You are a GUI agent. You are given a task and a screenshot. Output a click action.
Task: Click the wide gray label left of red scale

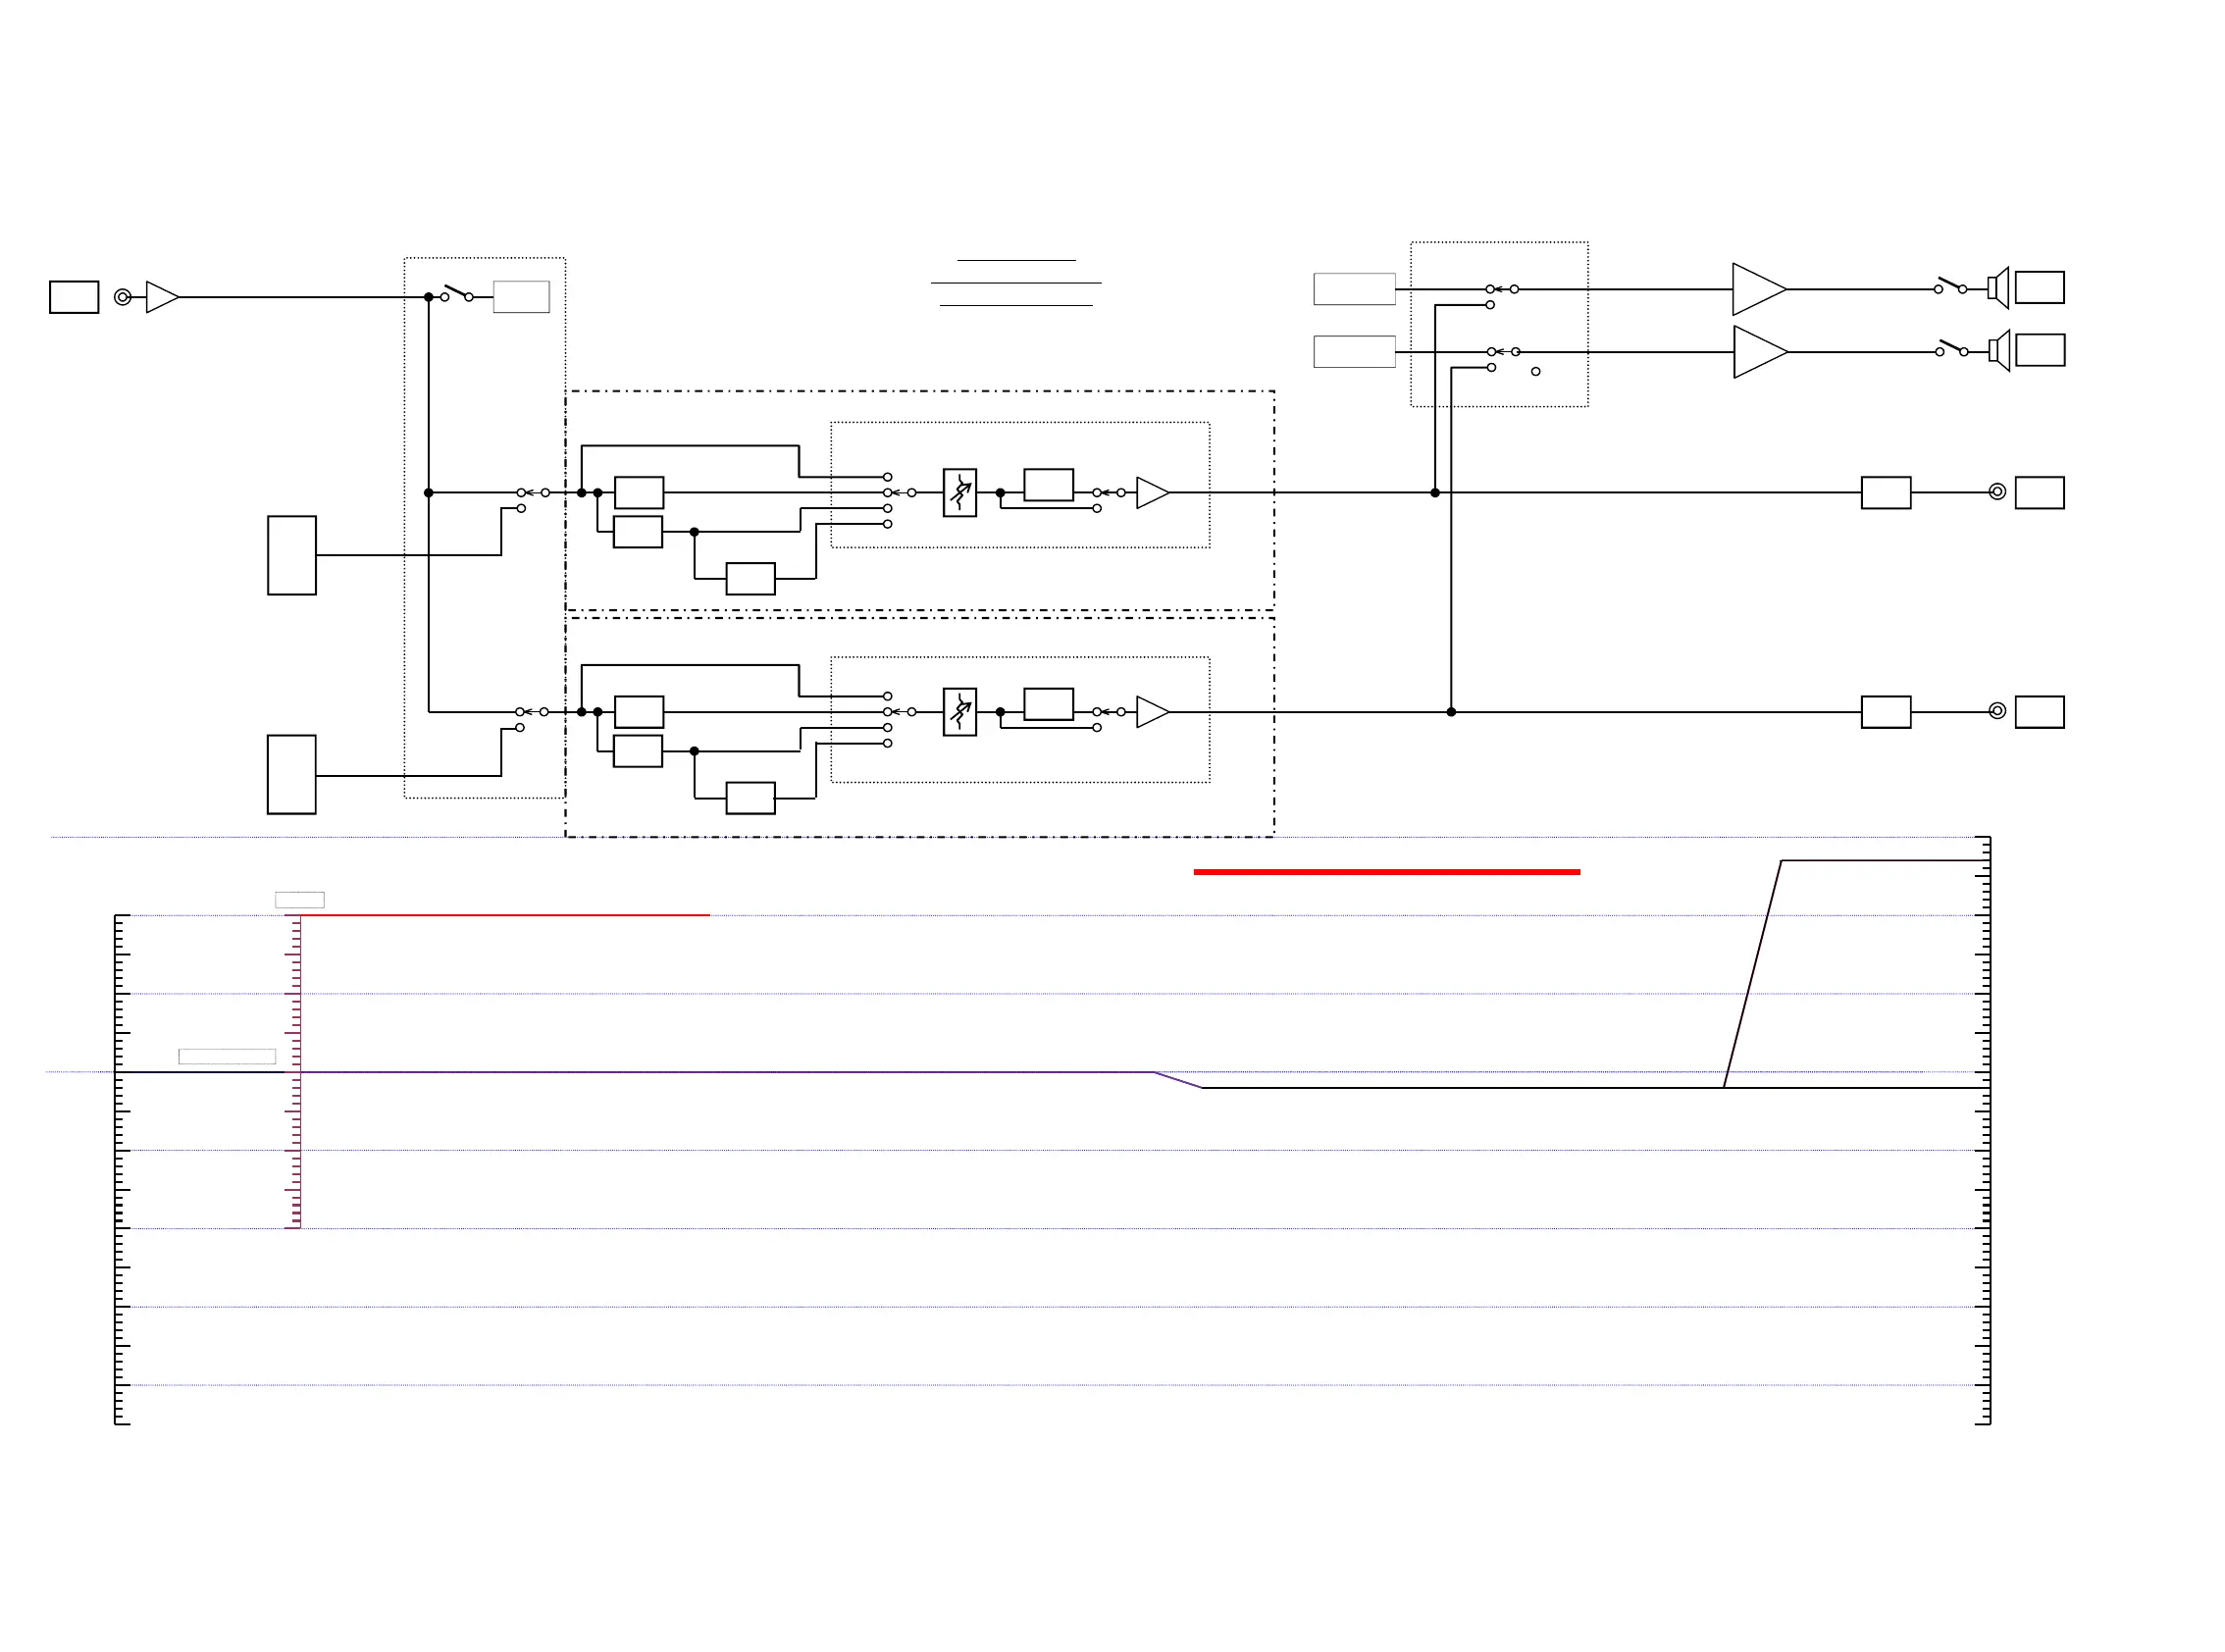click(x=227, y=1057)
